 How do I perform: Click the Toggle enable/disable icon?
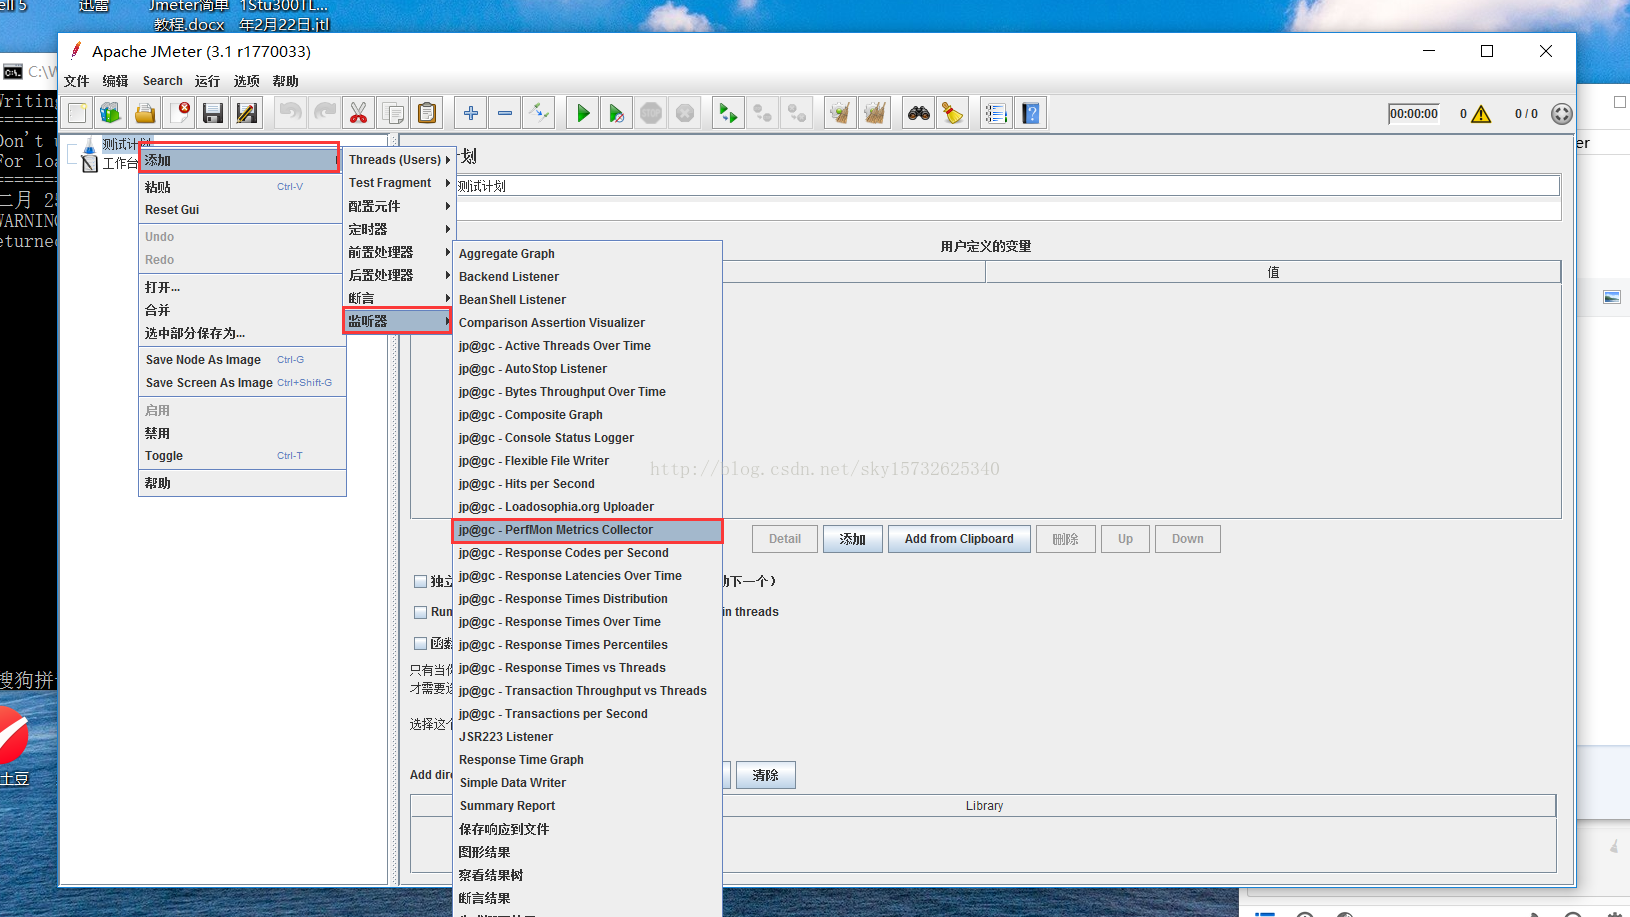539,113
